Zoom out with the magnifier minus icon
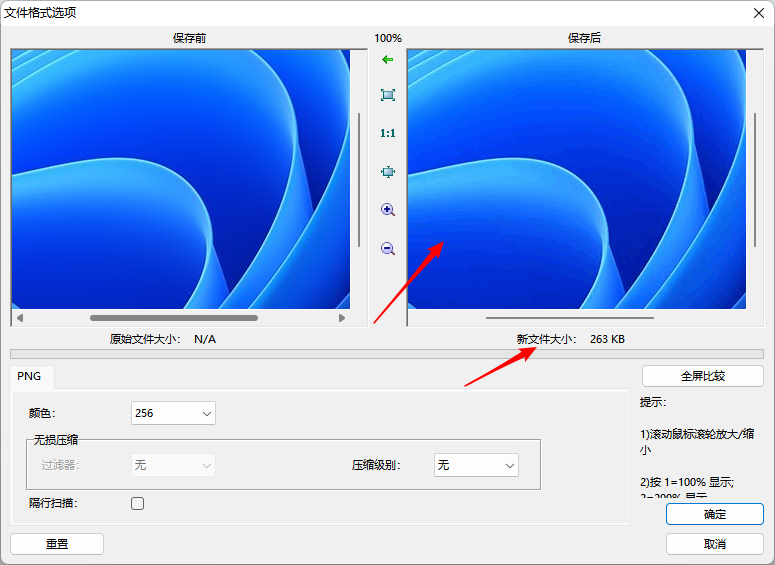Screen dimensions: 775x565 pyautogui.click(x=388, y=248)
